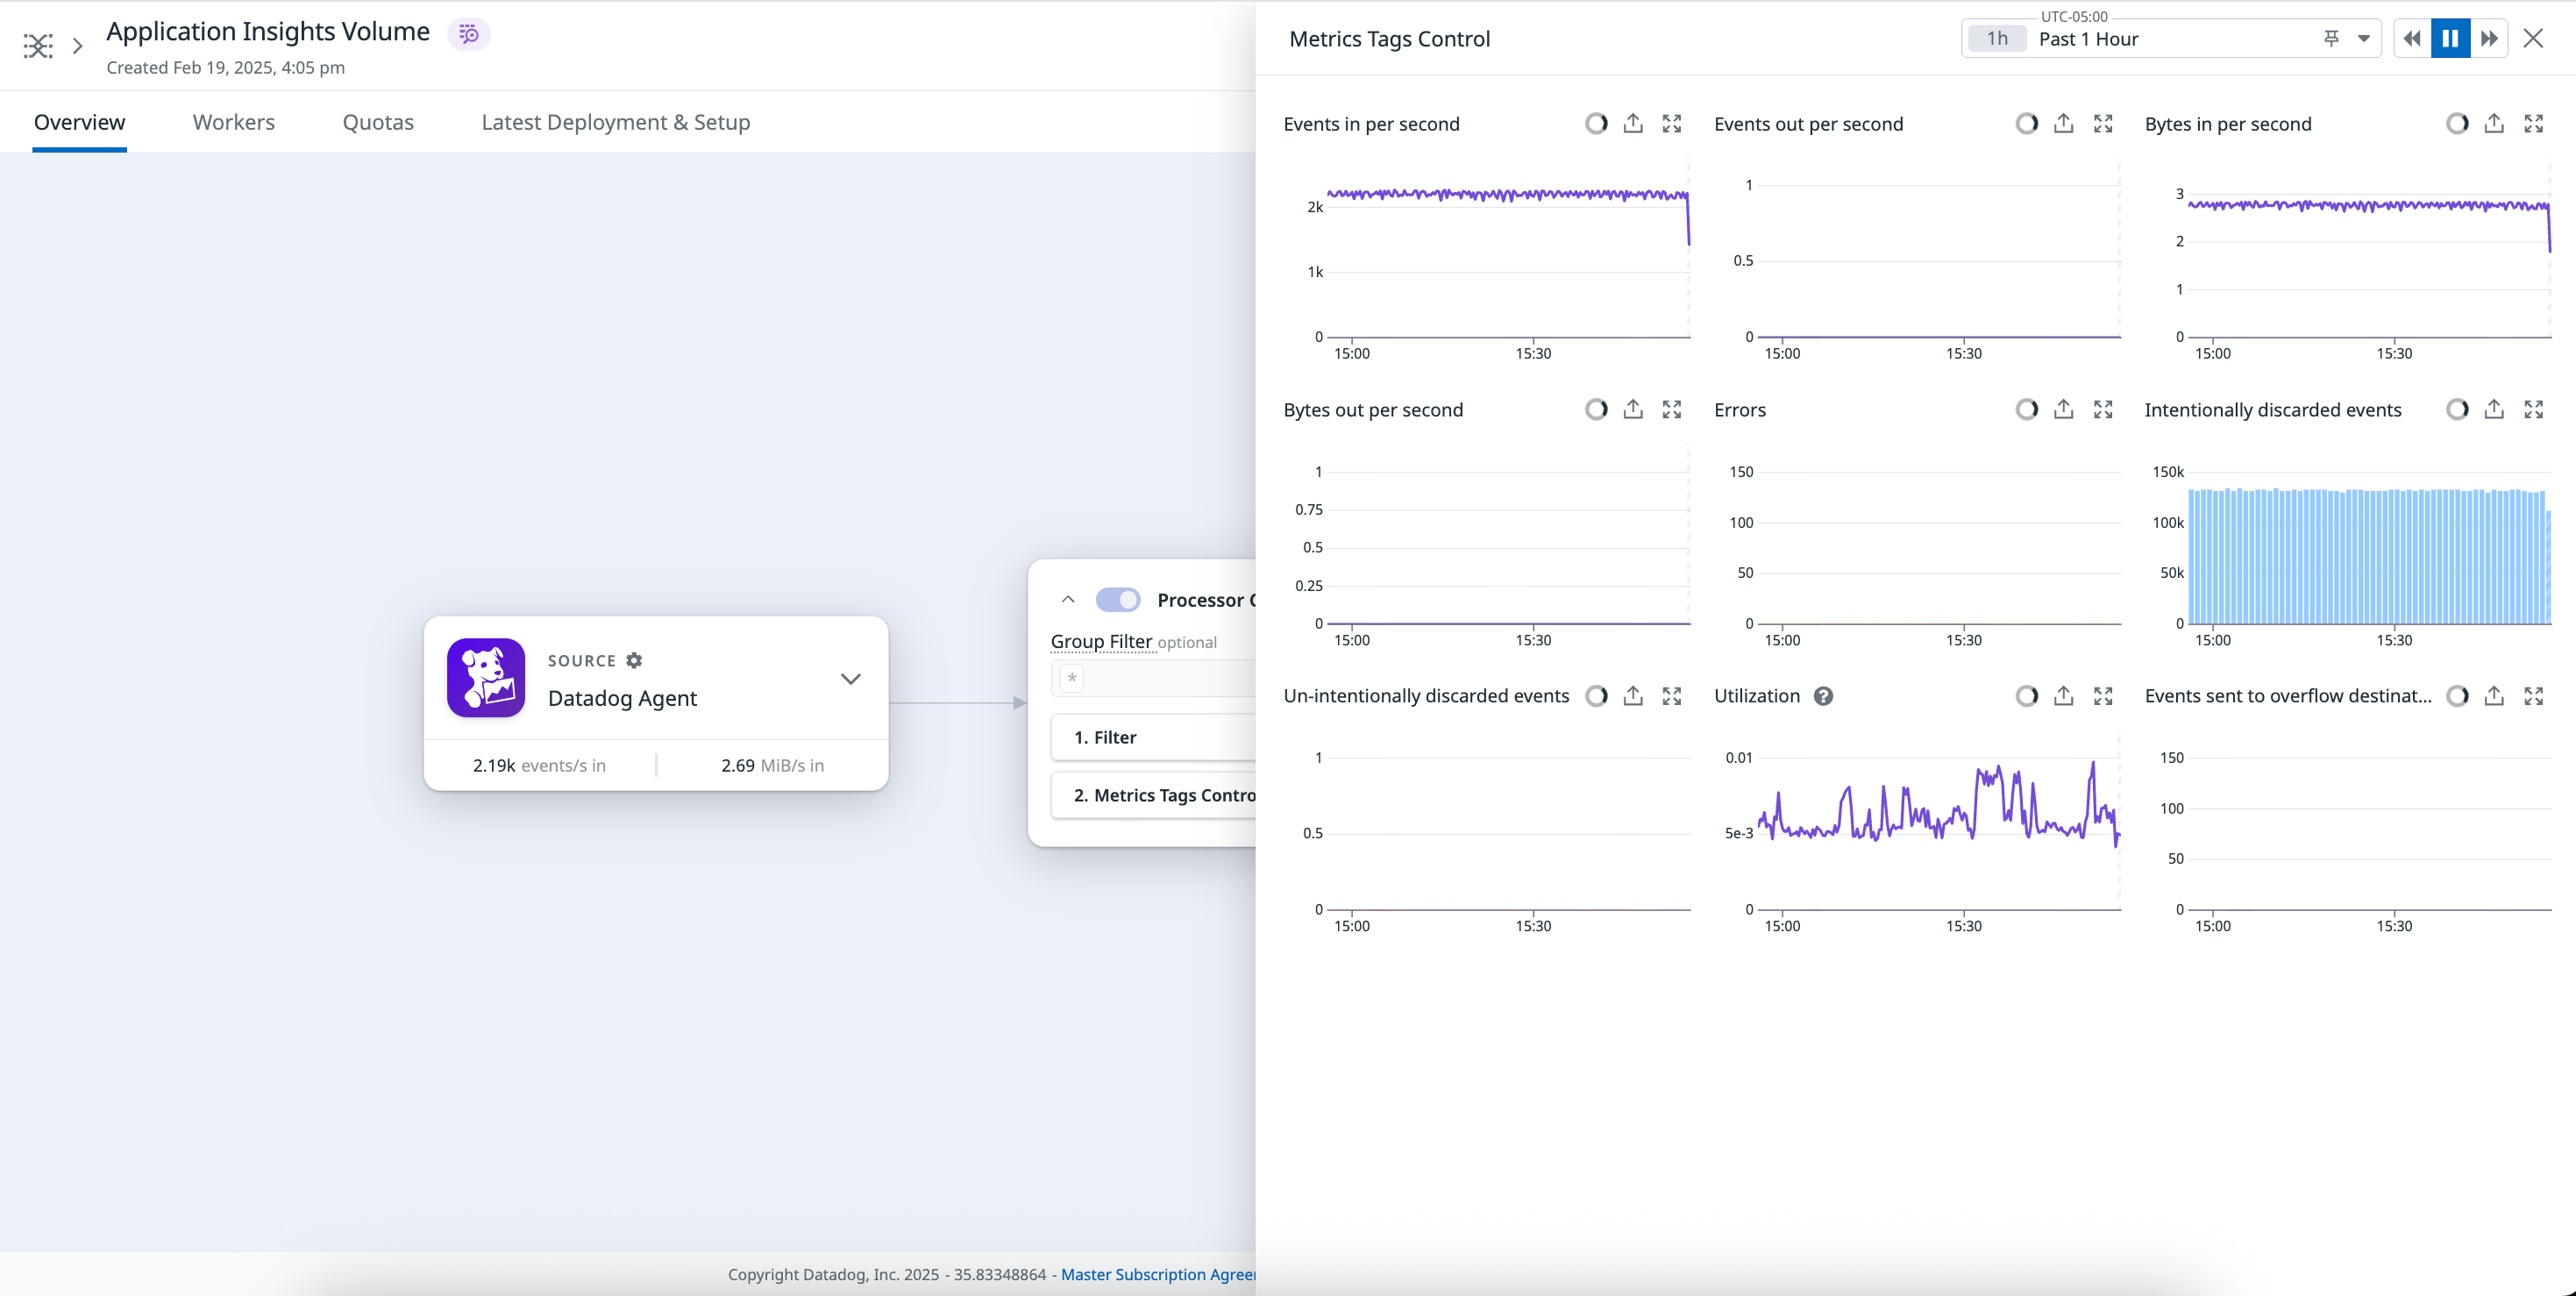Open the time range dropdown arrow
Viewport: 2576px width, 1296px height.
2361,38
